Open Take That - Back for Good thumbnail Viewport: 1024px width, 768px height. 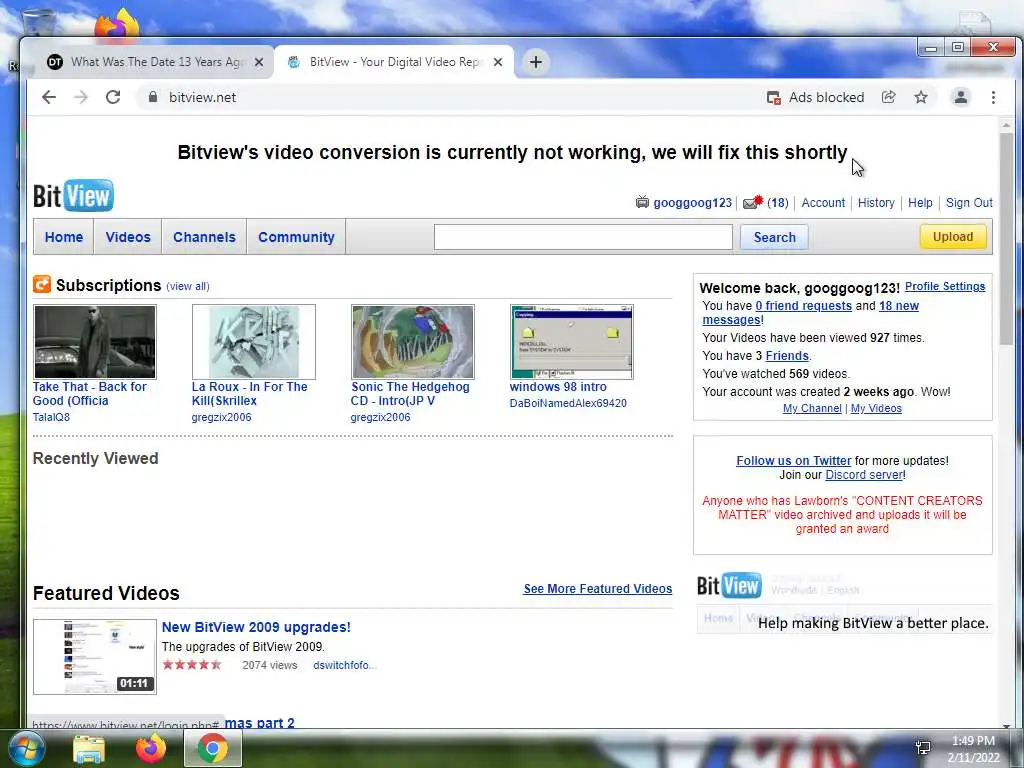95,342
